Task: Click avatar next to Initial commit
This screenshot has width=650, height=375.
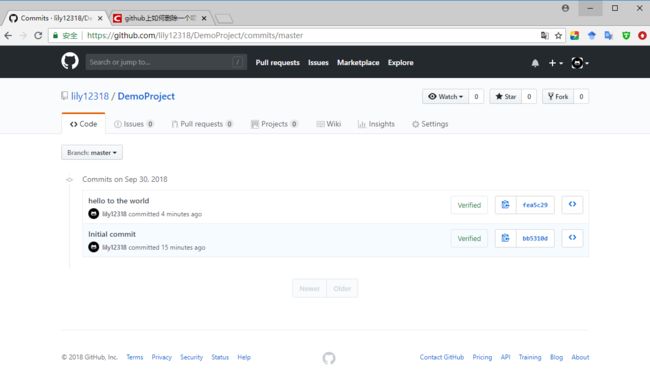Action: click(94, 247)
